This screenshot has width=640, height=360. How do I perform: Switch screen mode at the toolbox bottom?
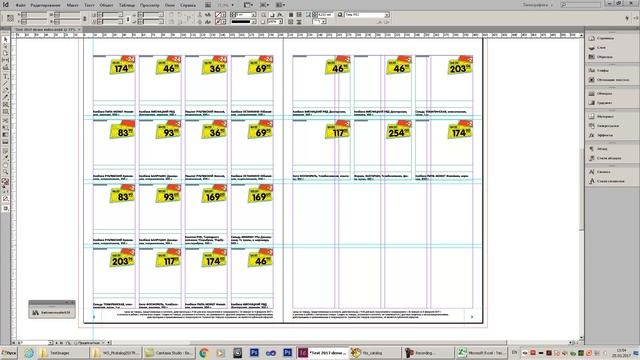pyautogui.click(x=5, y=209)
